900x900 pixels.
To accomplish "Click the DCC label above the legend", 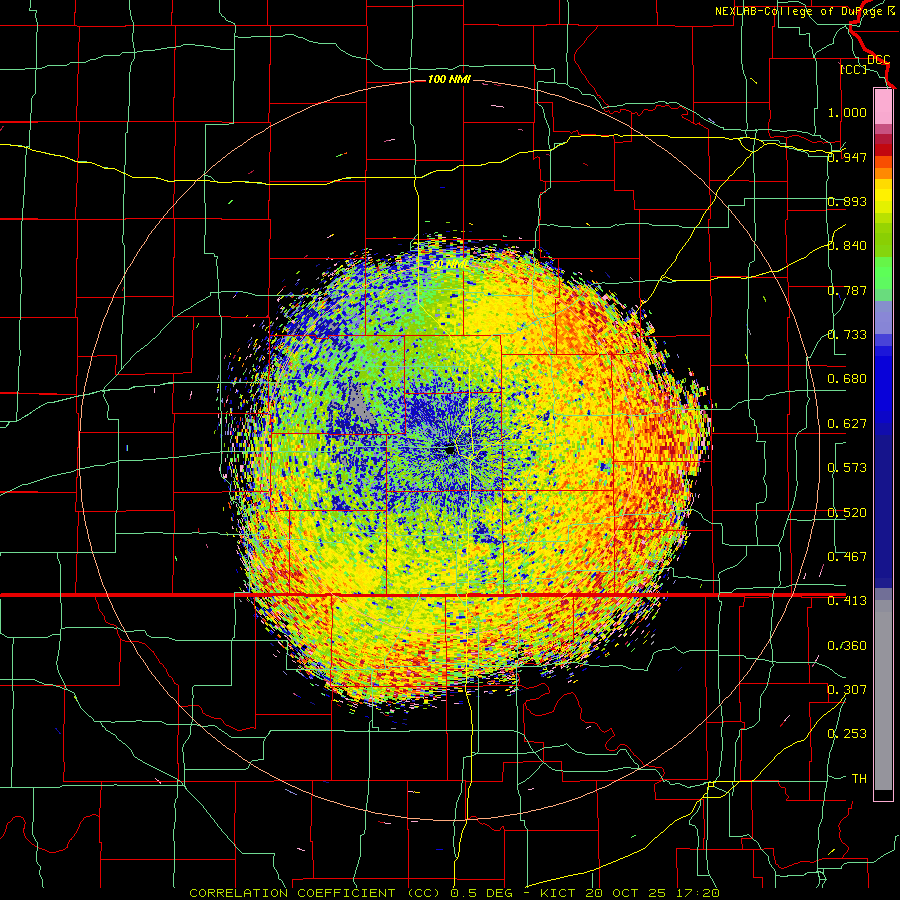I will pyautogui.click(x=878, y=59).
